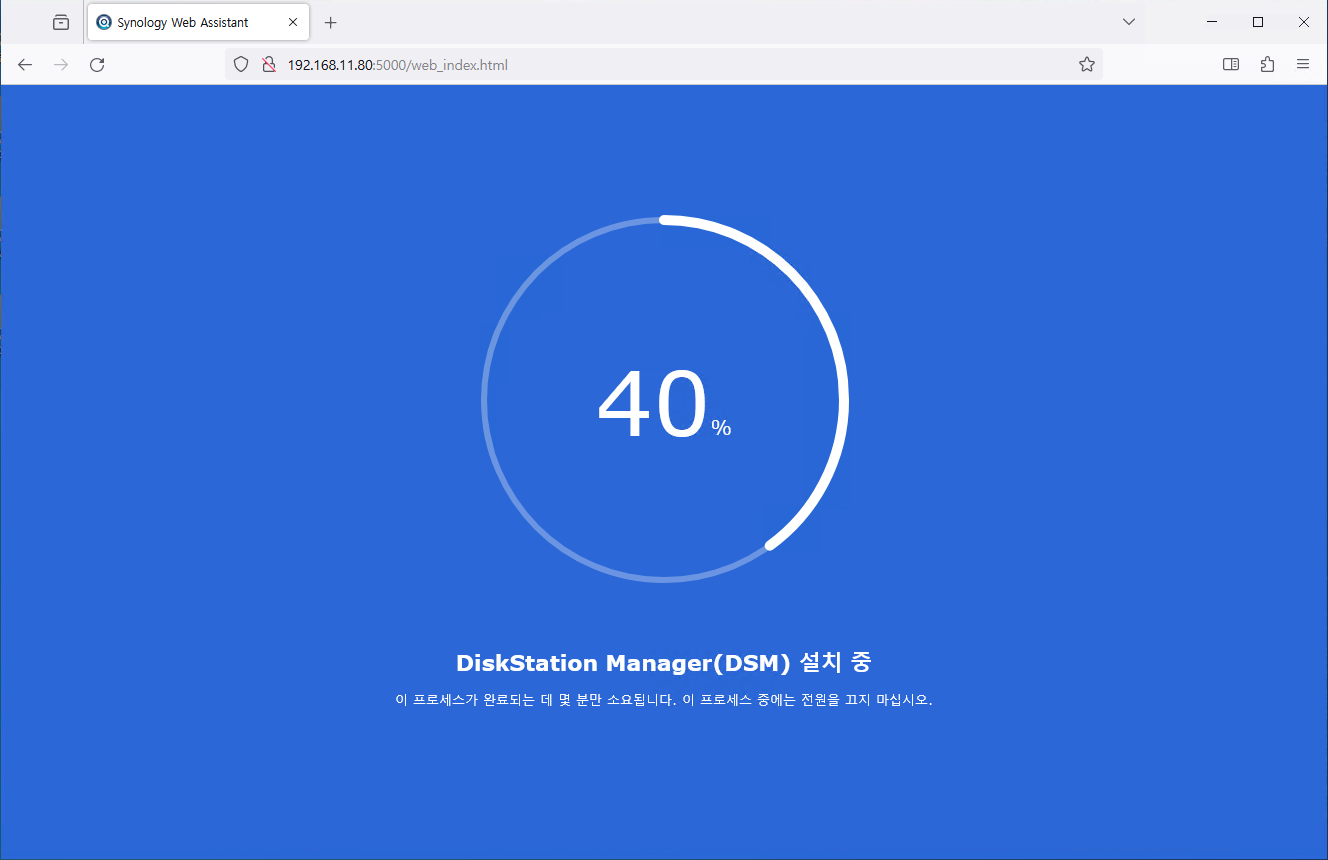Click the Firefox back arrow button
The width and height of the screenshot is (1328, 860).
[25, 65]
